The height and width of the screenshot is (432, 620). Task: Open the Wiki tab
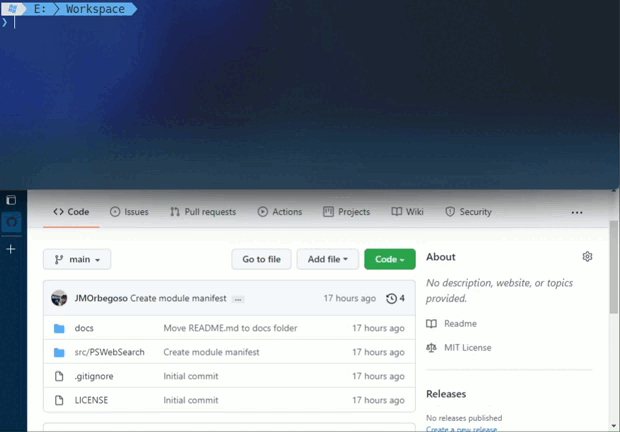pos(407,212)
